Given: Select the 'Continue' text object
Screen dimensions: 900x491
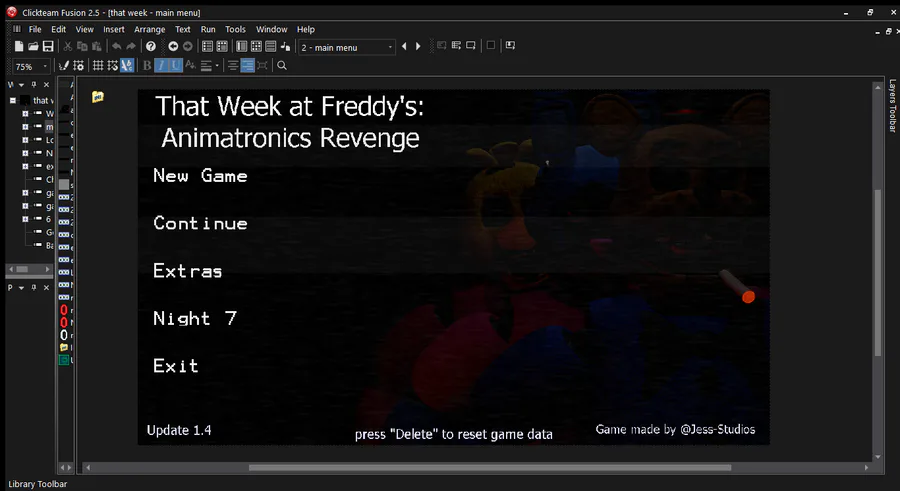Looking at the screenshot, I should tap(200, 223).
